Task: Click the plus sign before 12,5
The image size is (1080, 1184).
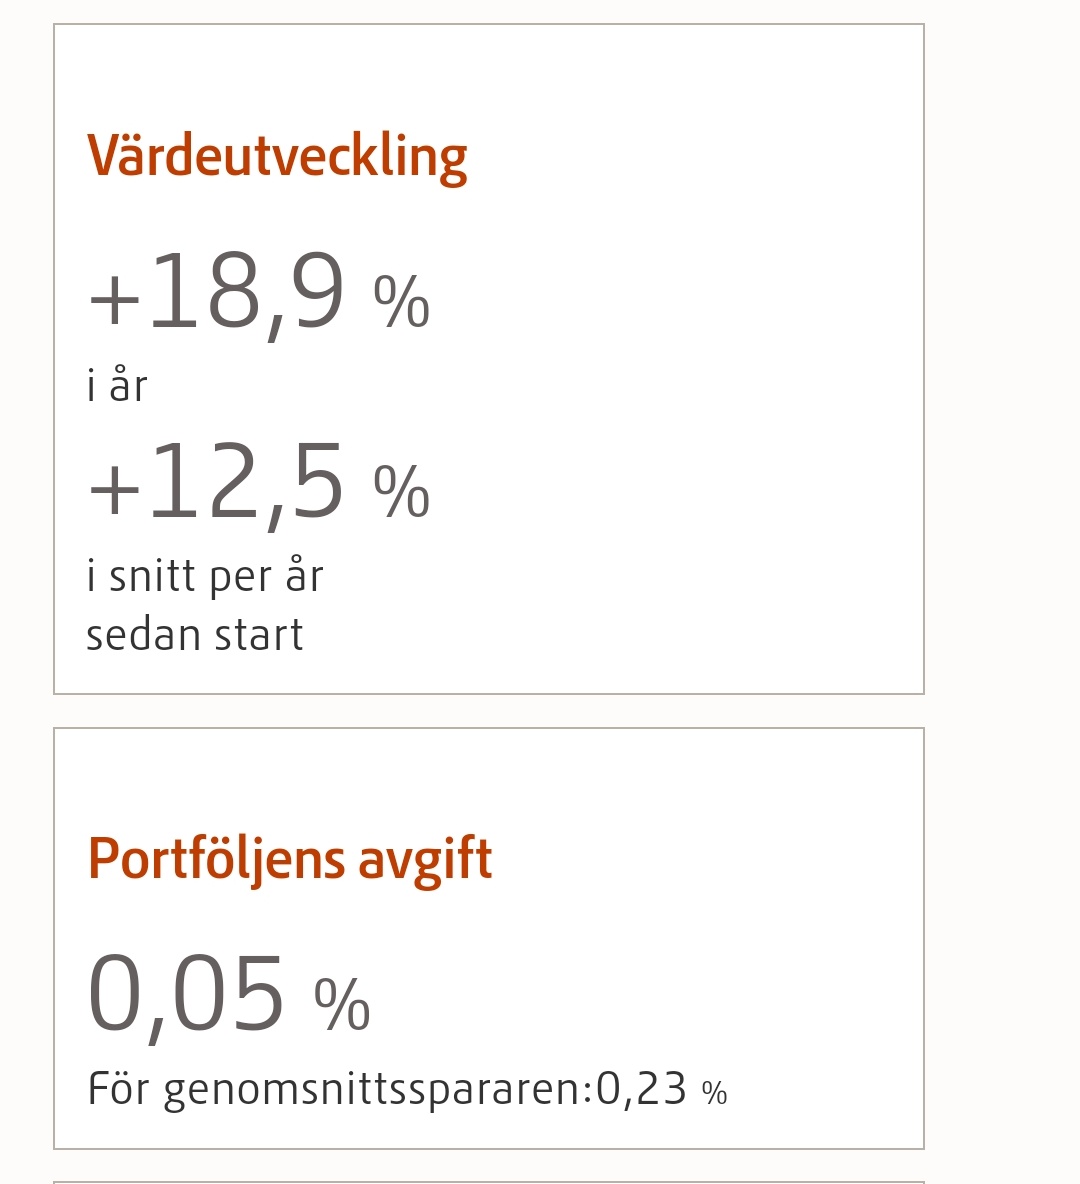Action: pyautogui.click(x=114, y=490)
